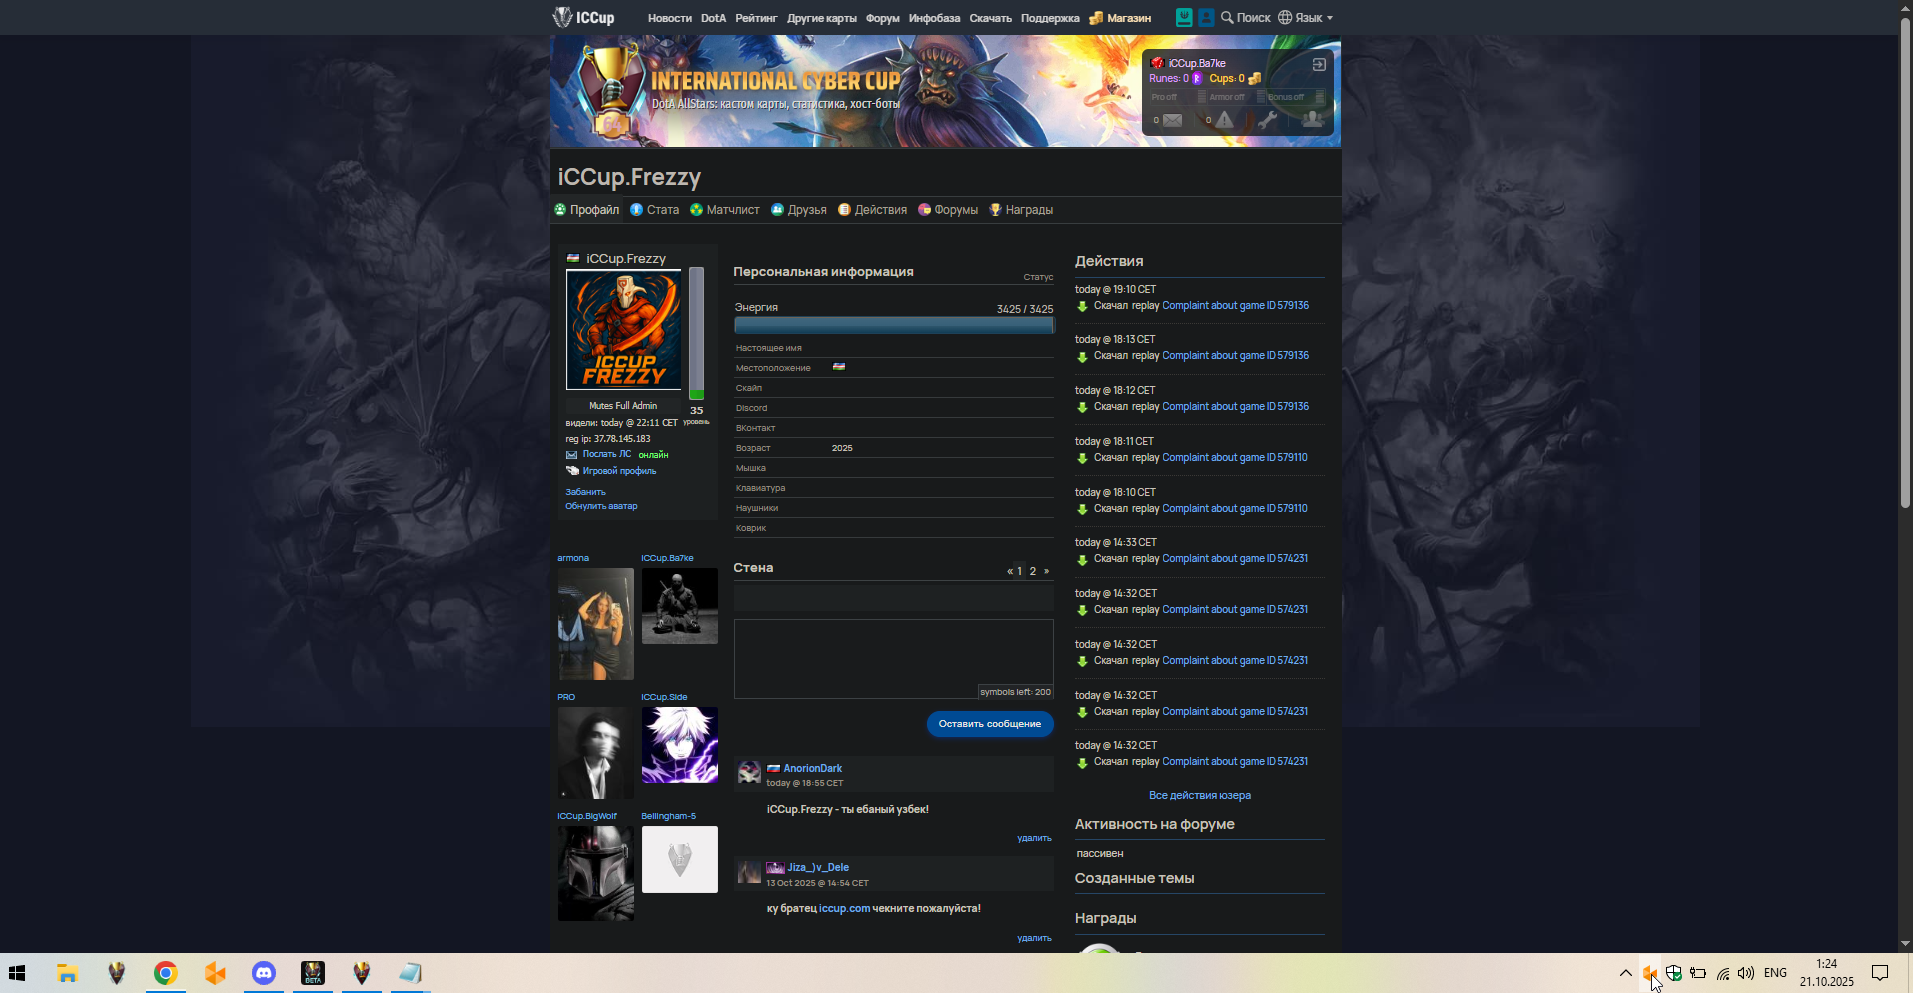
Task: Open the Форум menu
Action: pyautogui.click(x=882, y=18)
